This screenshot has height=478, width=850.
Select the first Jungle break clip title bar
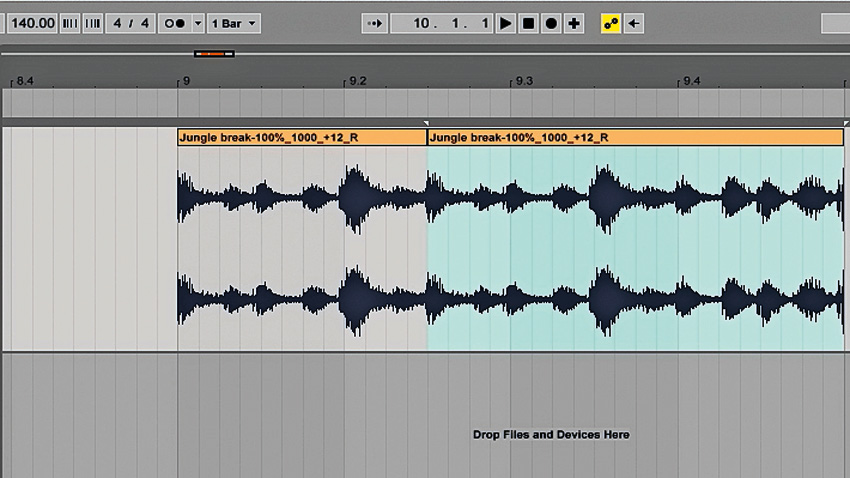[x=302, y=138]
